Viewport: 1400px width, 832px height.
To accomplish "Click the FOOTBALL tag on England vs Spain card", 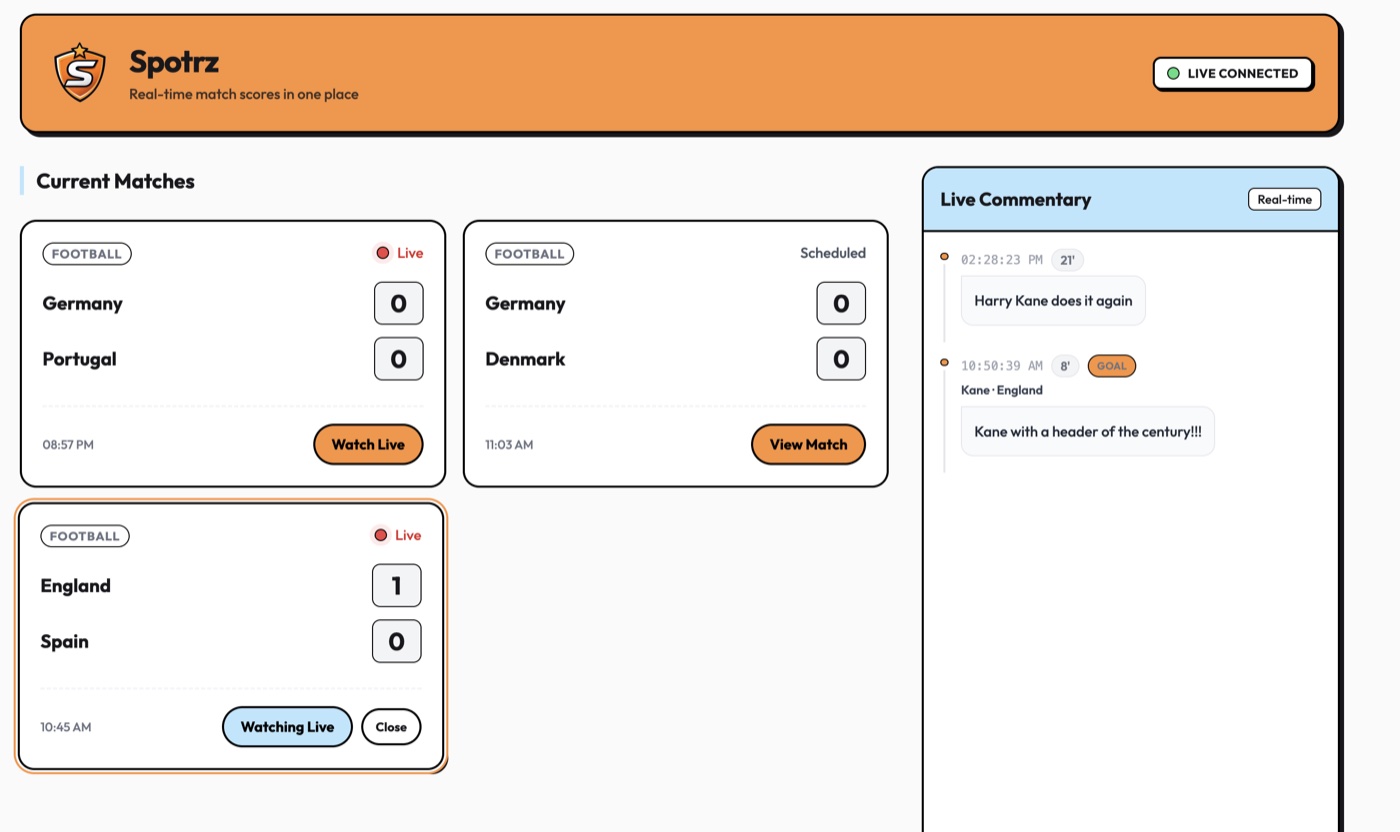I will tap(85, 536).
